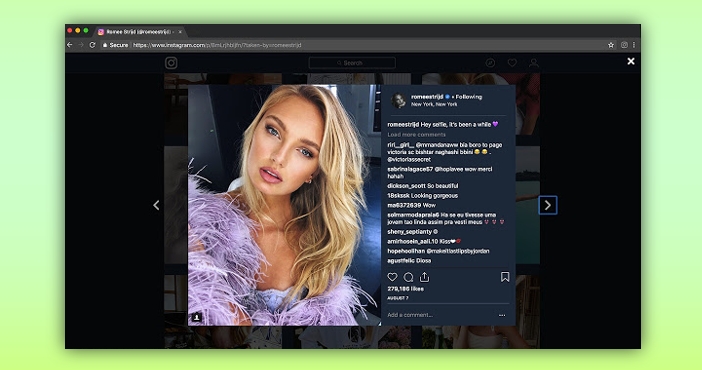Open commenter sabrinalagace57 profile
The image size is (702, 370).
(x=410, y=169)
